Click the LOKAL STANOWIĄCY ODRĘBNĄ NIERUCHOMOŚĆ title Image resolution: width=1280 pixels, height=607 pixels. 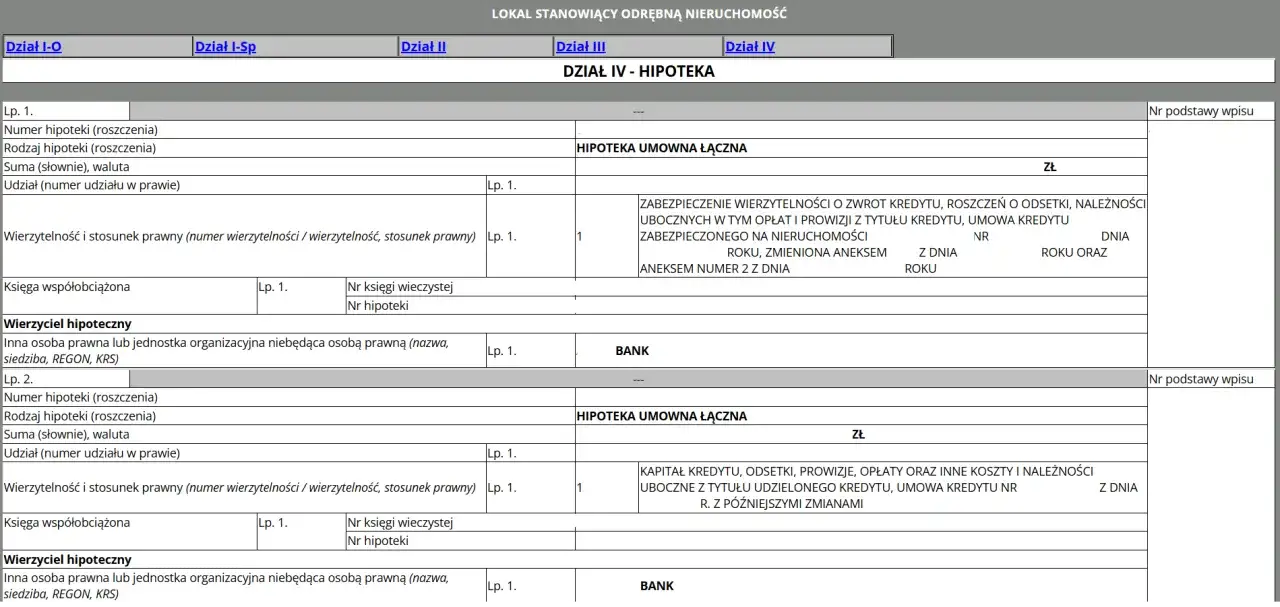(x=639, y=14)
